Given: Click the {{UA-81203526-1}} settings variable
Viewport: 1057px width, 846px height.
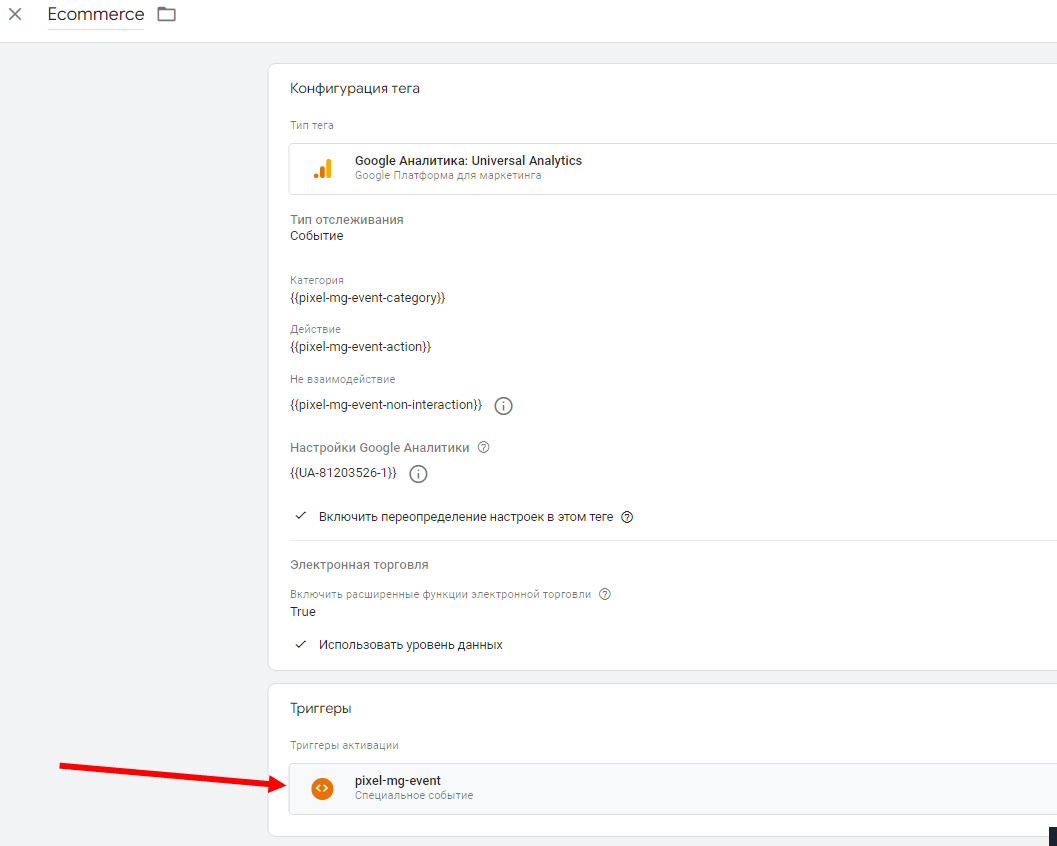Looking at the screenshot, I should [x=343, y=473].
